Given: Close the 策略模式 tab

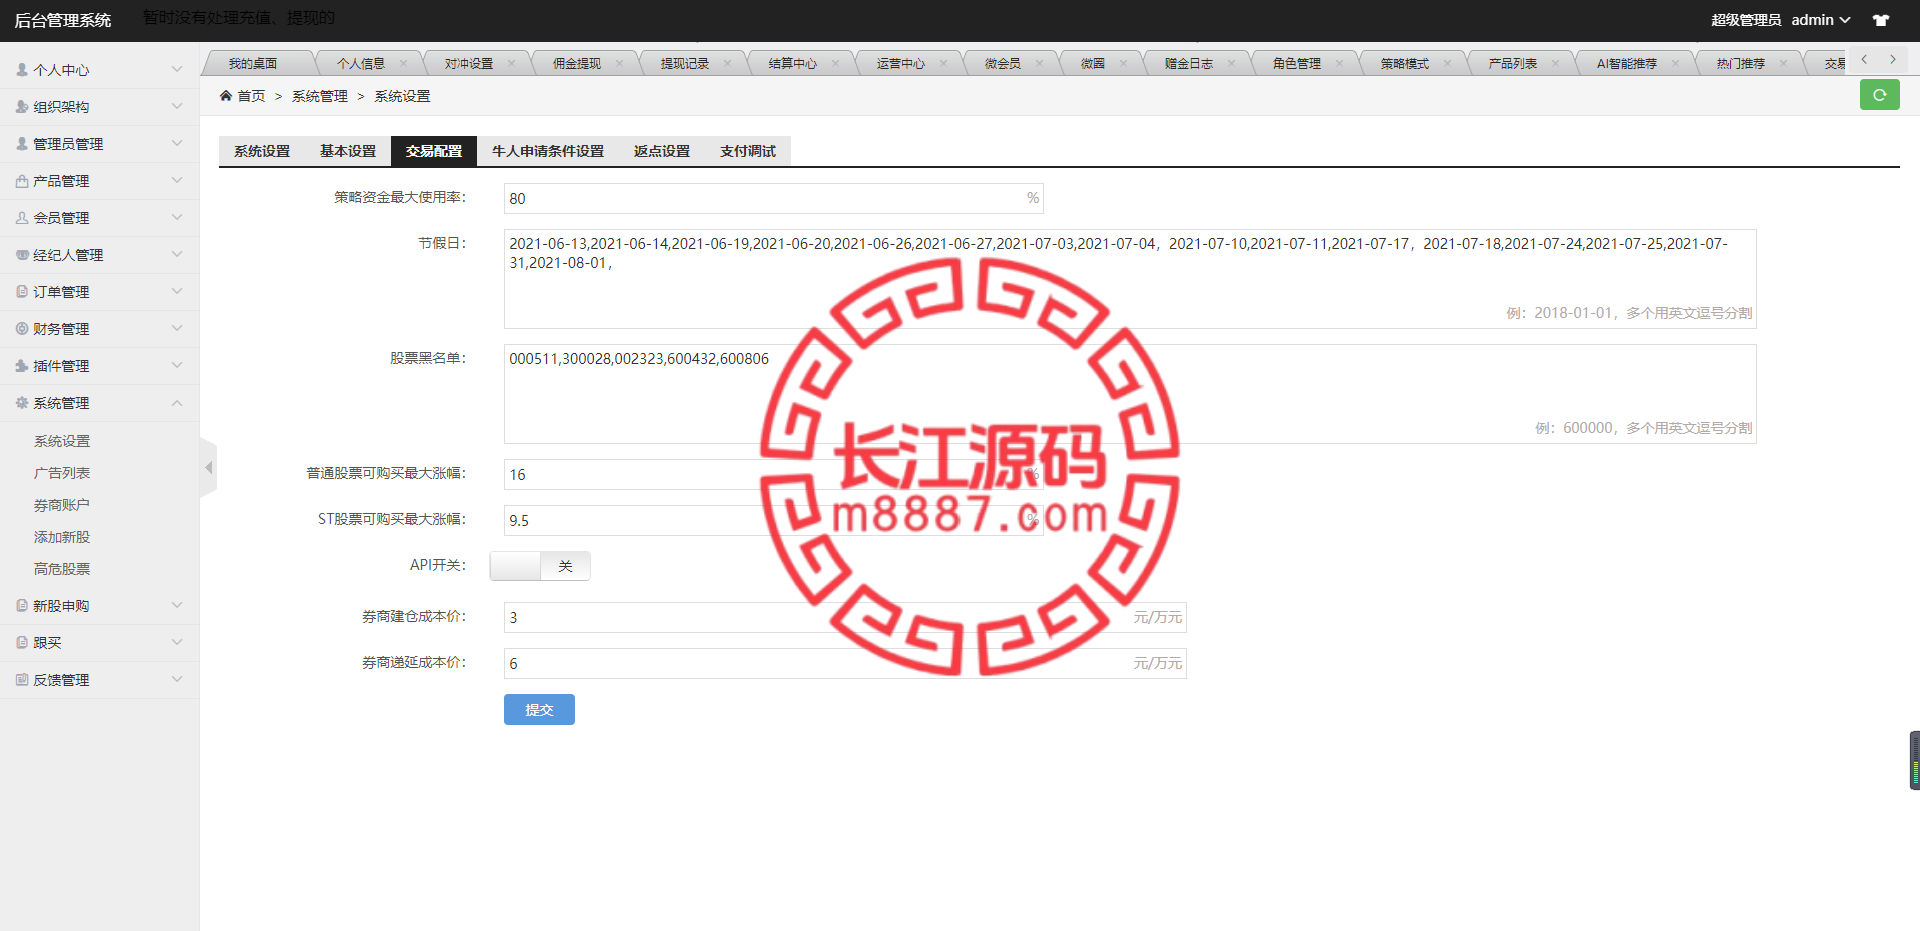Looking at the screenshot, I should [x=1447, y=63].
